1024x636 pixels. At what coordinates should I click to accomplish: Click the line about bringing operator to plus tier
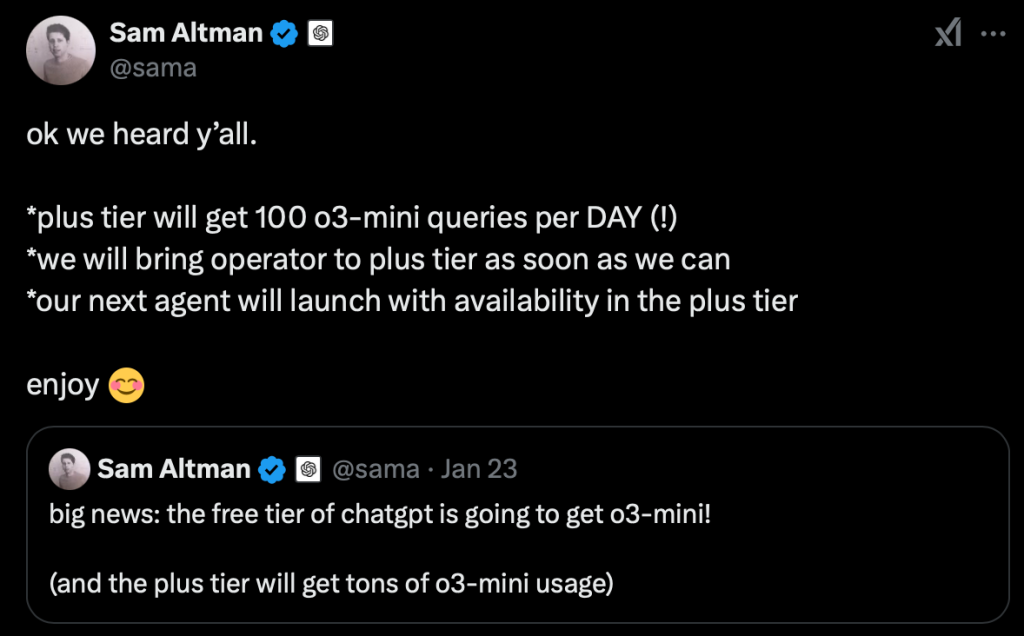click(x=378, y=259)
